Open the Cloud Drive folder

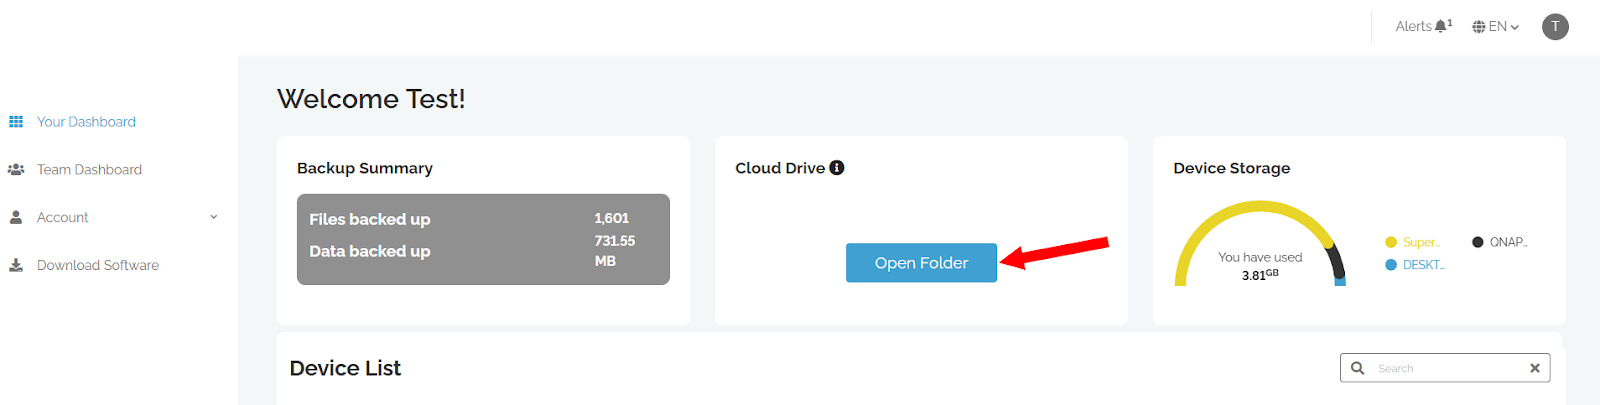(x=921, y=263)
